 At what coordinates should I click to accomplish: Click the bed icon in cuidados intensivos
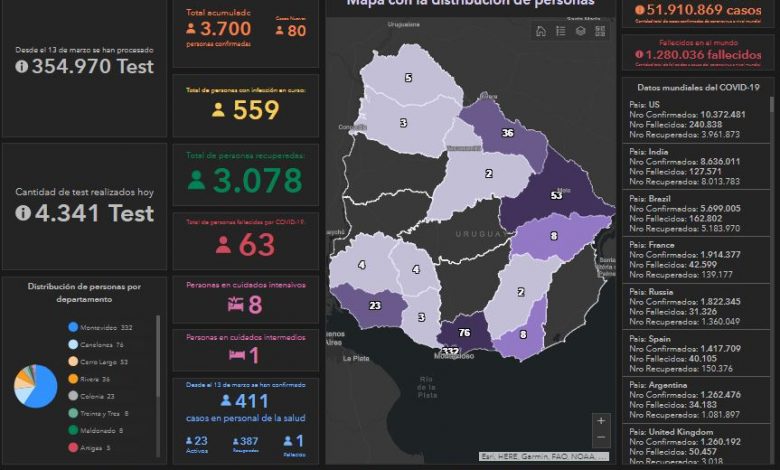pos(236,304)
